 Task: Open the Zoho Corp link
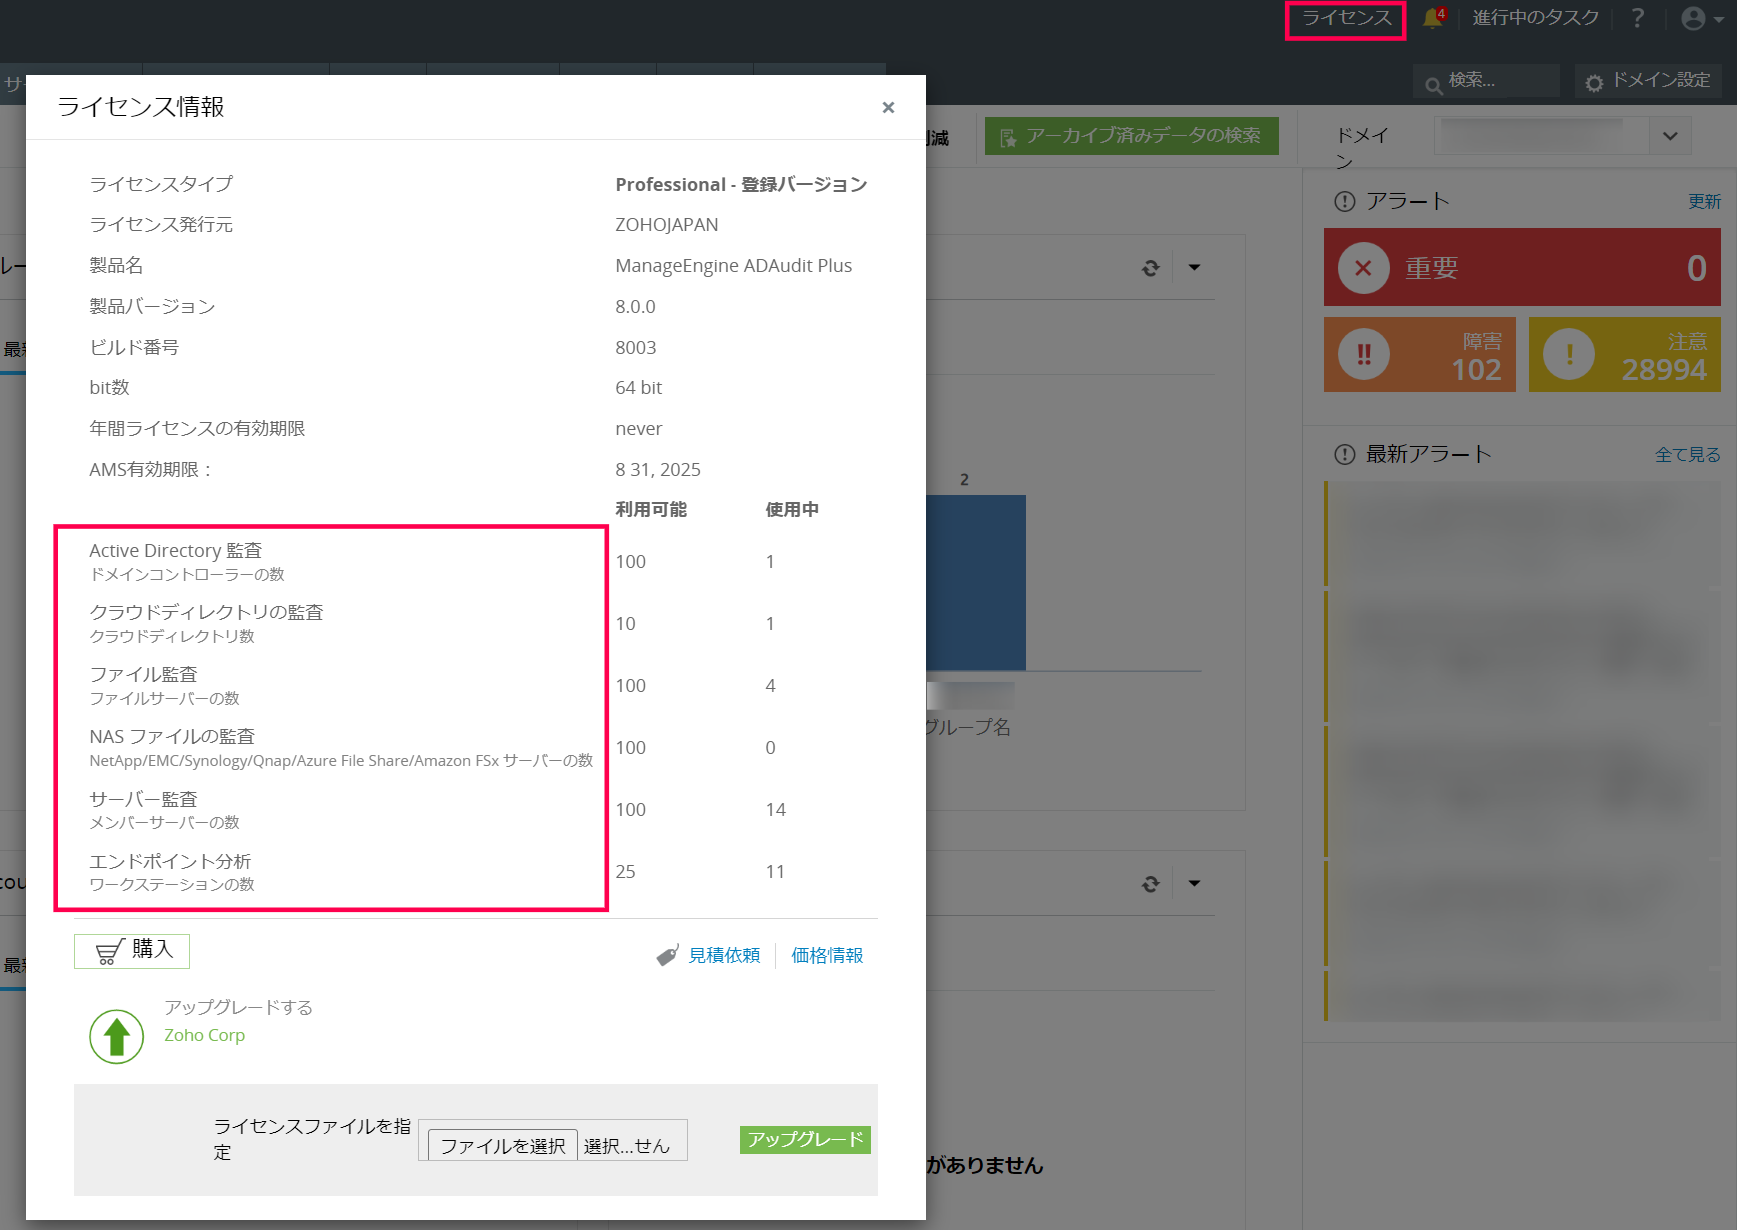tap(204, 1036)
